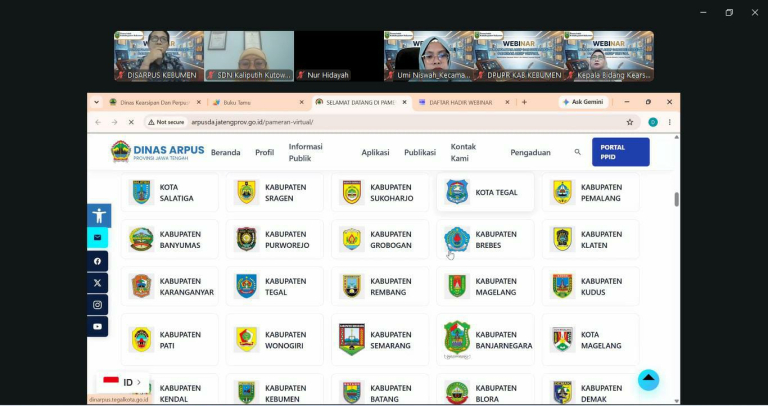This screenshot has height=406, width=768.
Task: Open the Publikasi menu item
Action: tap(420, 152)
